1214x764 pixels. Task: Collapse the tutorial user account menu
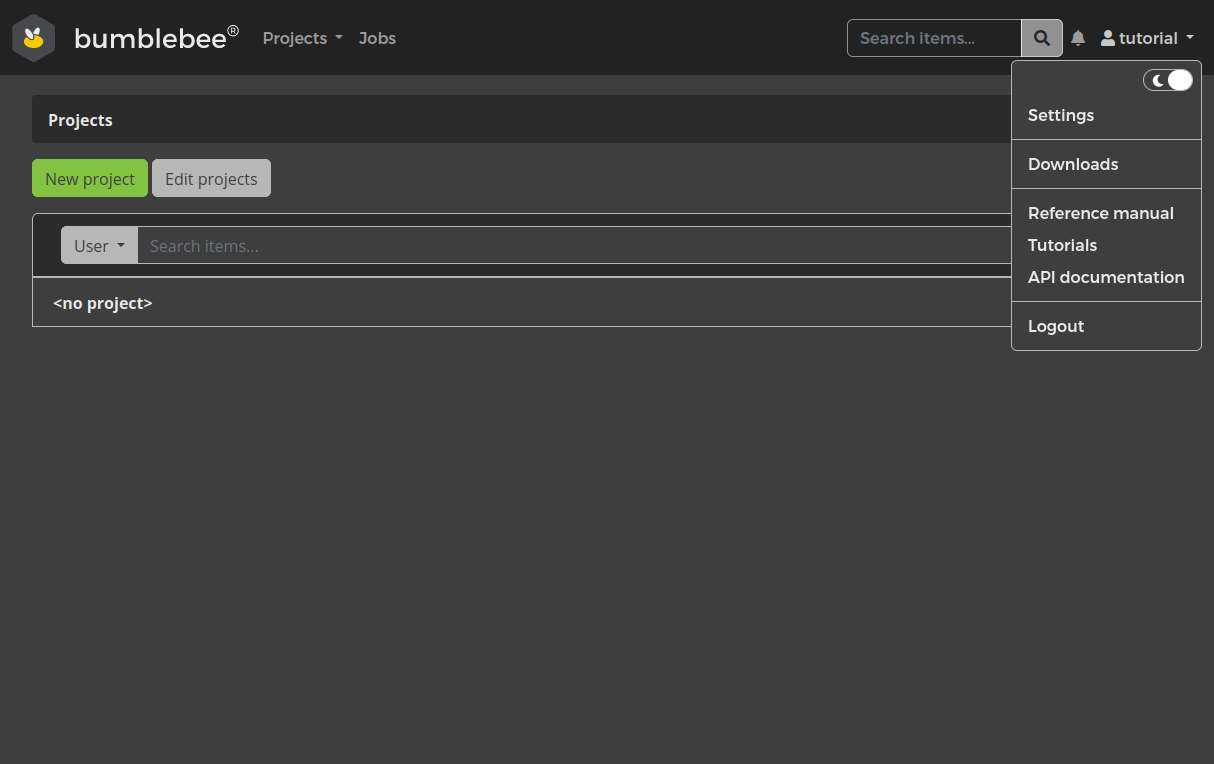tap(1147, 38)
